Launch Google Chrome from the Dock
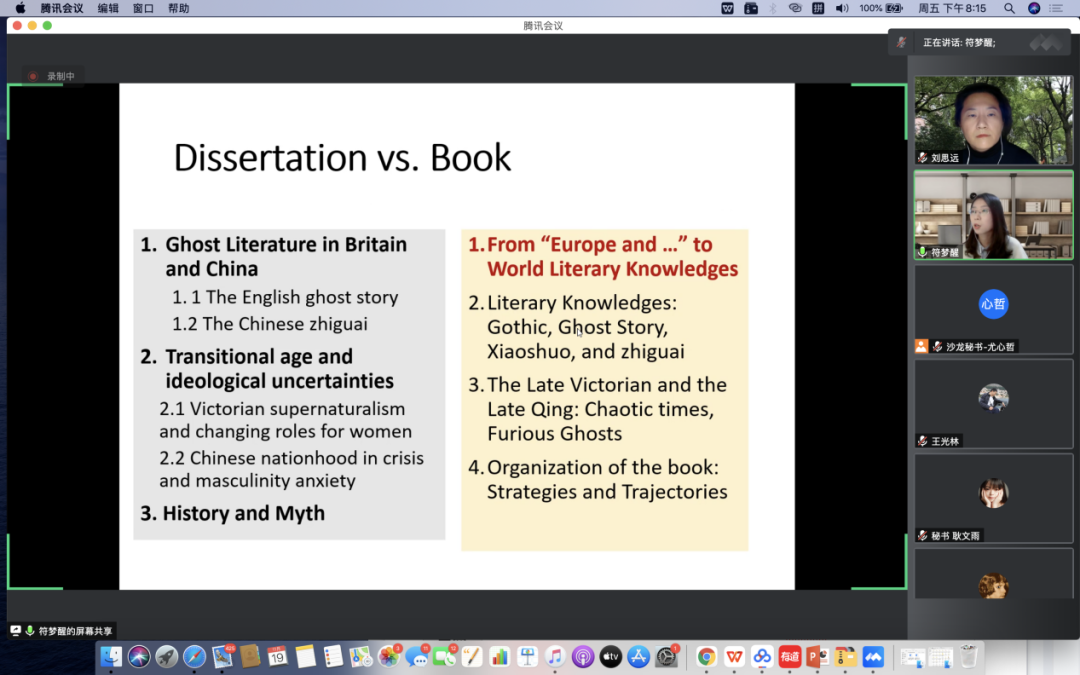 pyautogui.click(x=707, y=657)
